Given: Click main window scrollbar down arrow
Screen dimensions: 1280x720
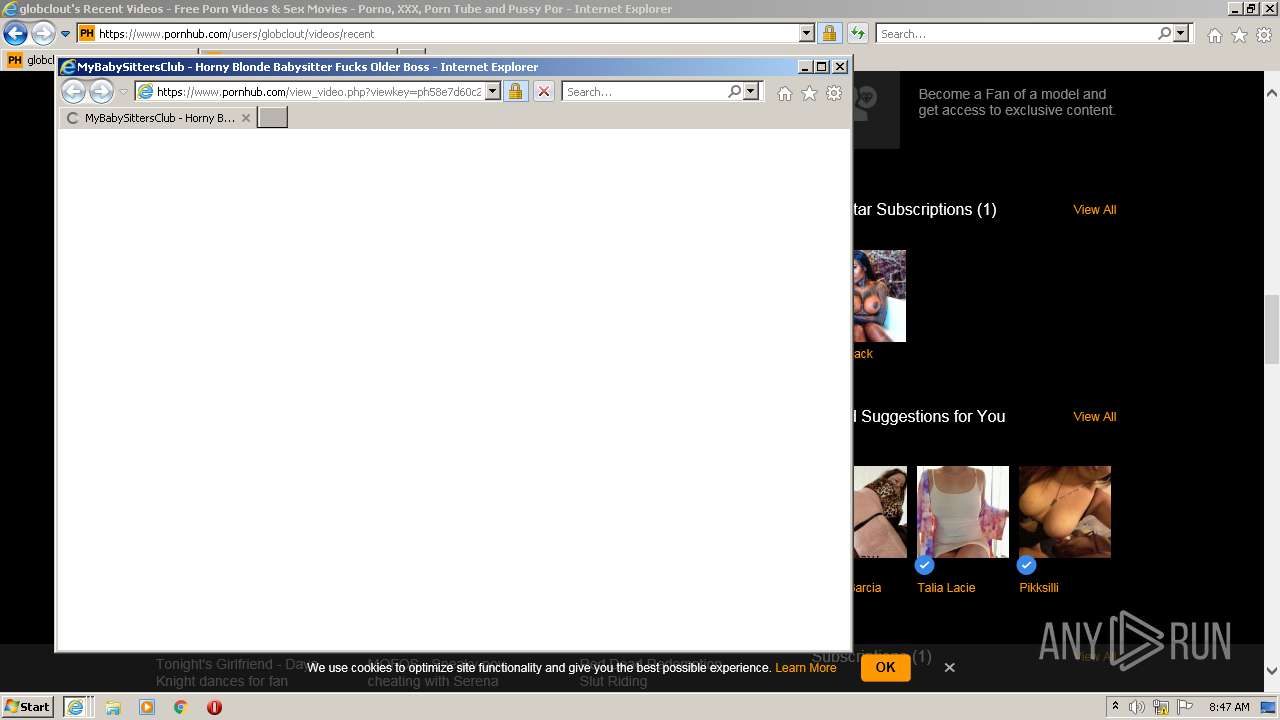Looking at the screenshot, I should [x=1272, y=671].
